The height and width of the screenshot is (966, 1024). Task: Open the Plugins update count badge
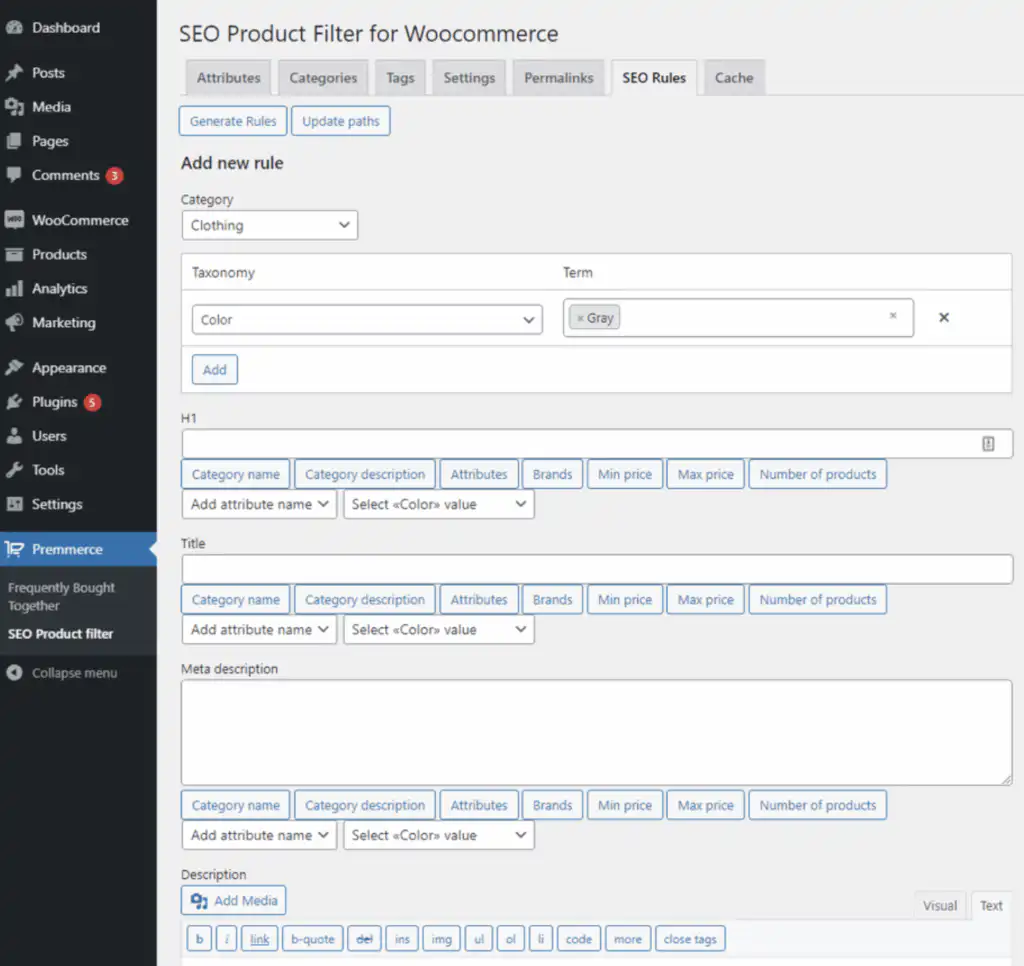click(92, 402)
